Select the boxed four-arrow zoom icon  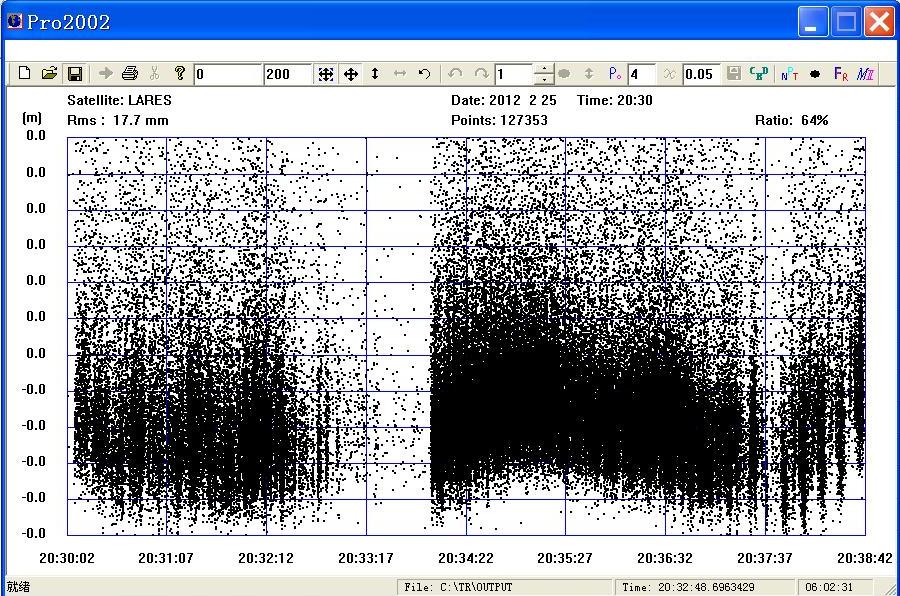pos(325,74)
